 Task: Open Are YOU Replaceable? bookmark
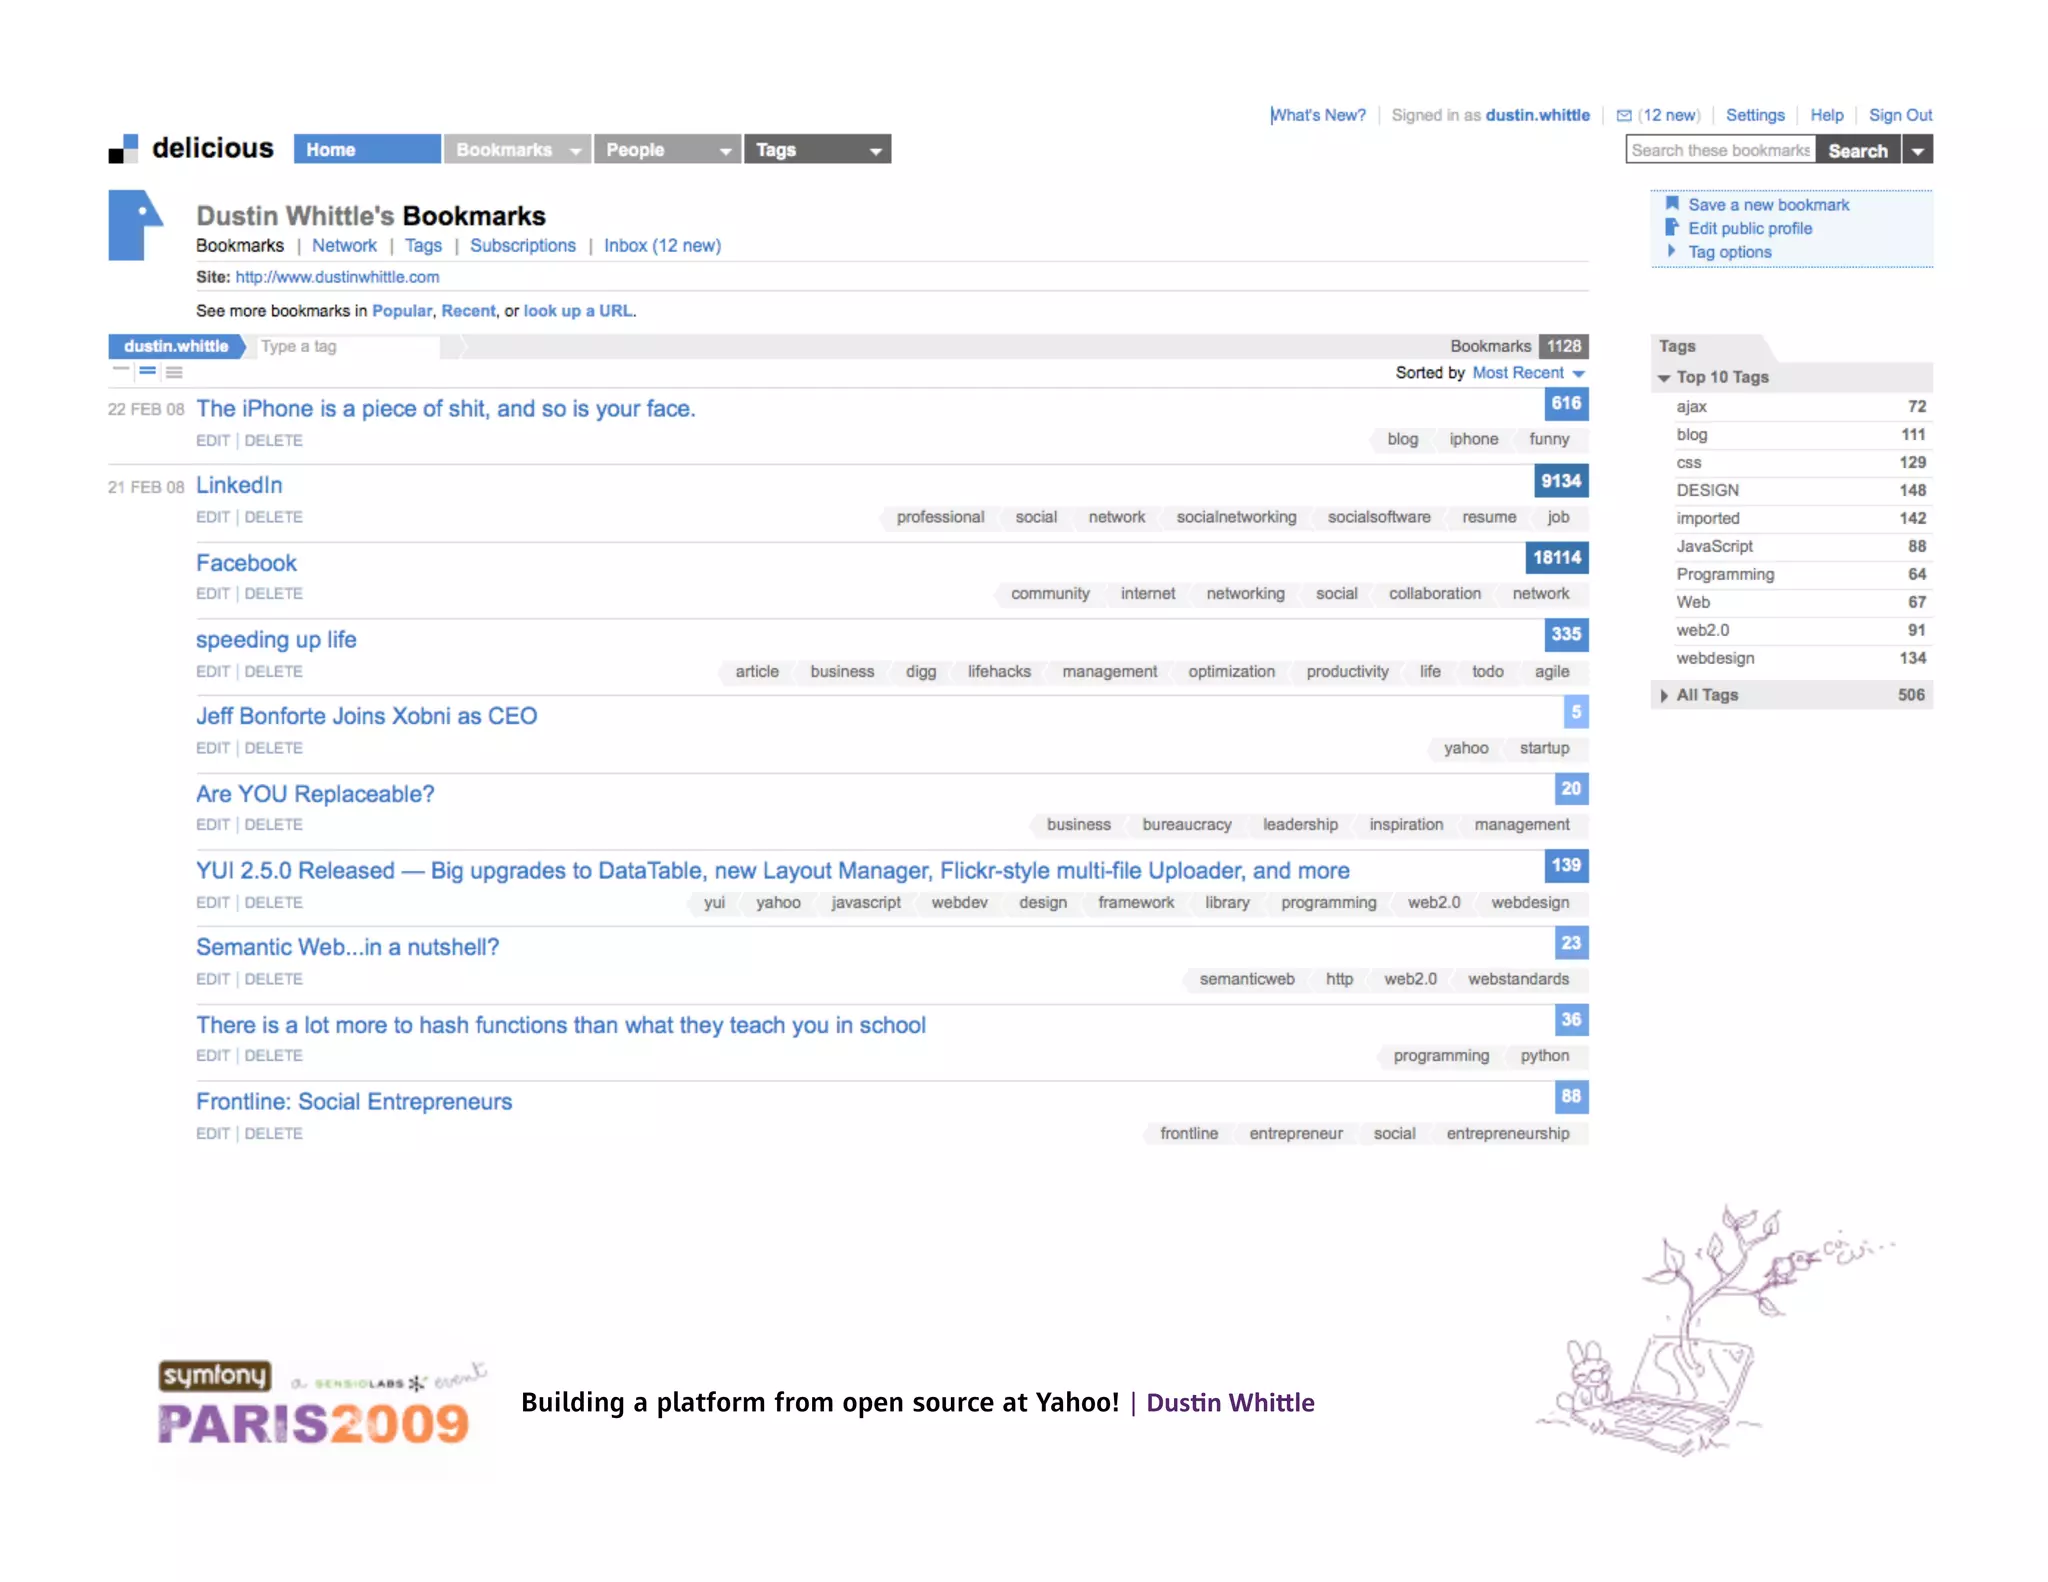(315, 794)
